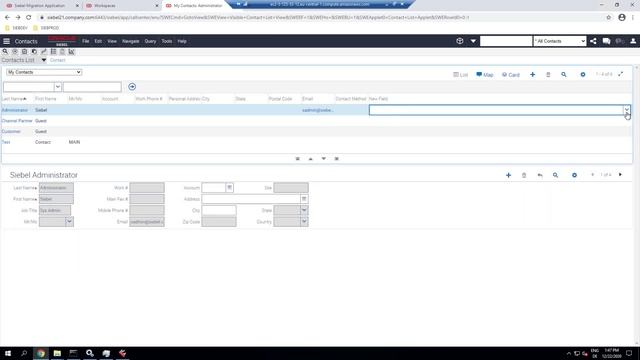Open the user profile icon in the header
Screen dimensions: 640x360
click(633, 41)
